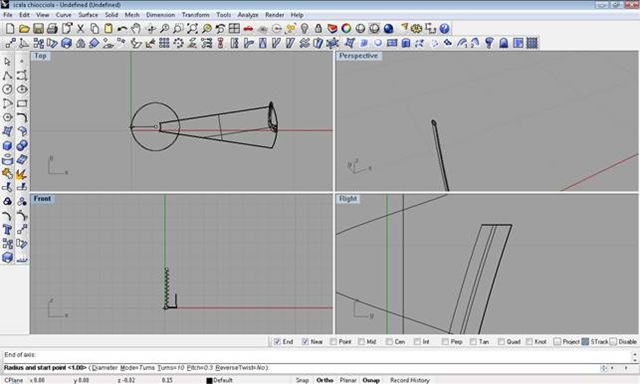
Task: Open the Options gear icon
Action: pyautogui.click(x=416, y=29)
